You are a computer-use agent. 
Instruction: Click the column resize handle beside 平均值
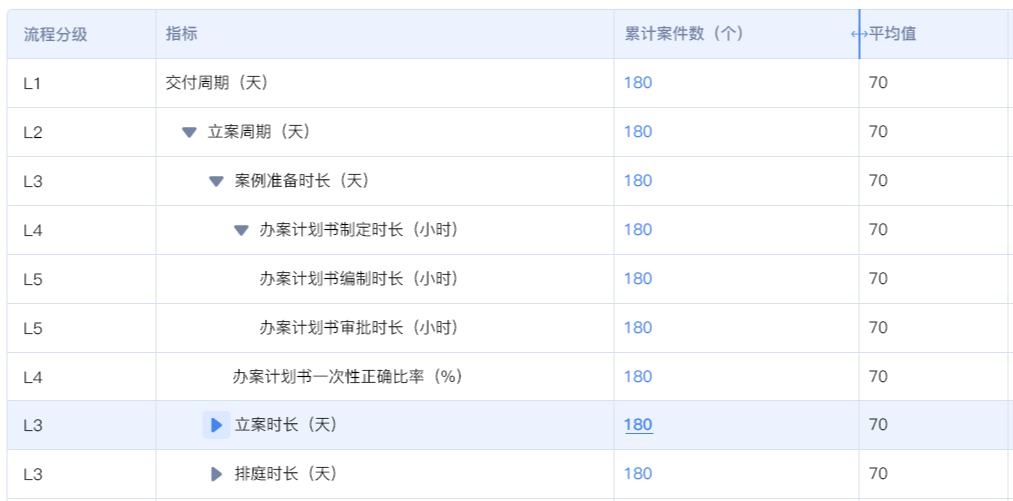[x=859, y=34]
